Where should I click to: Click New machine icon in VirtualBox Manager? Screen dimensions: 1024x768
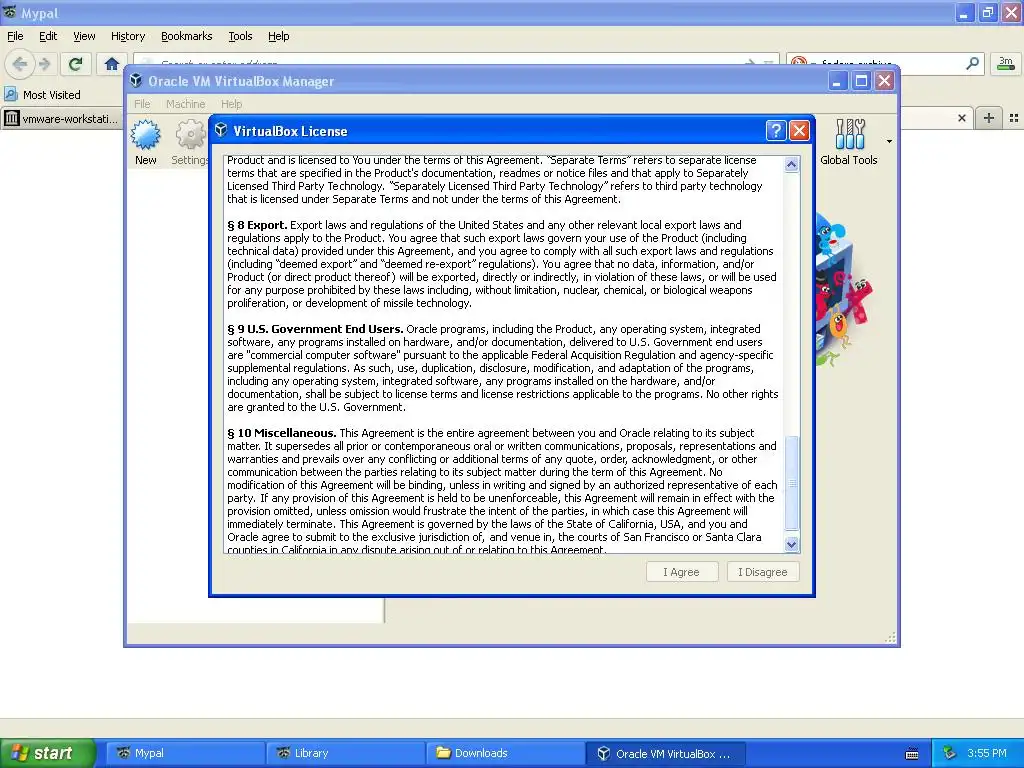[146, 142]
